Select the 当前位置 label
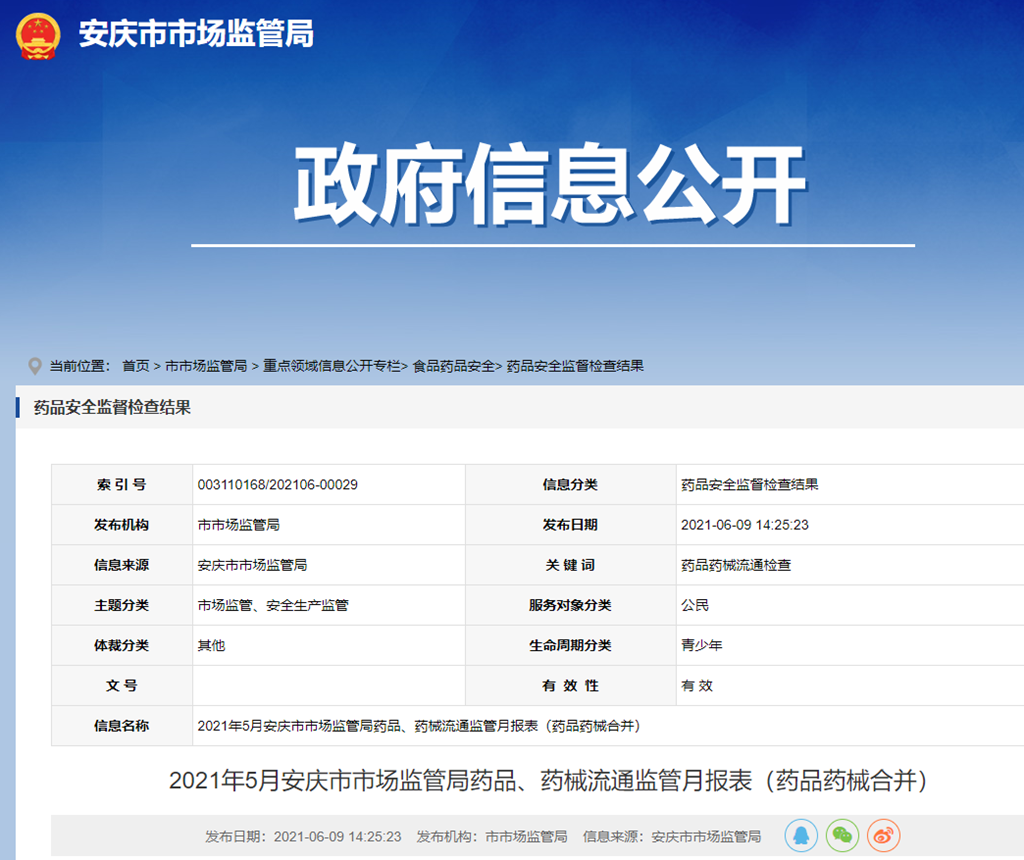 pyautogui.click(x=80, y=366)
